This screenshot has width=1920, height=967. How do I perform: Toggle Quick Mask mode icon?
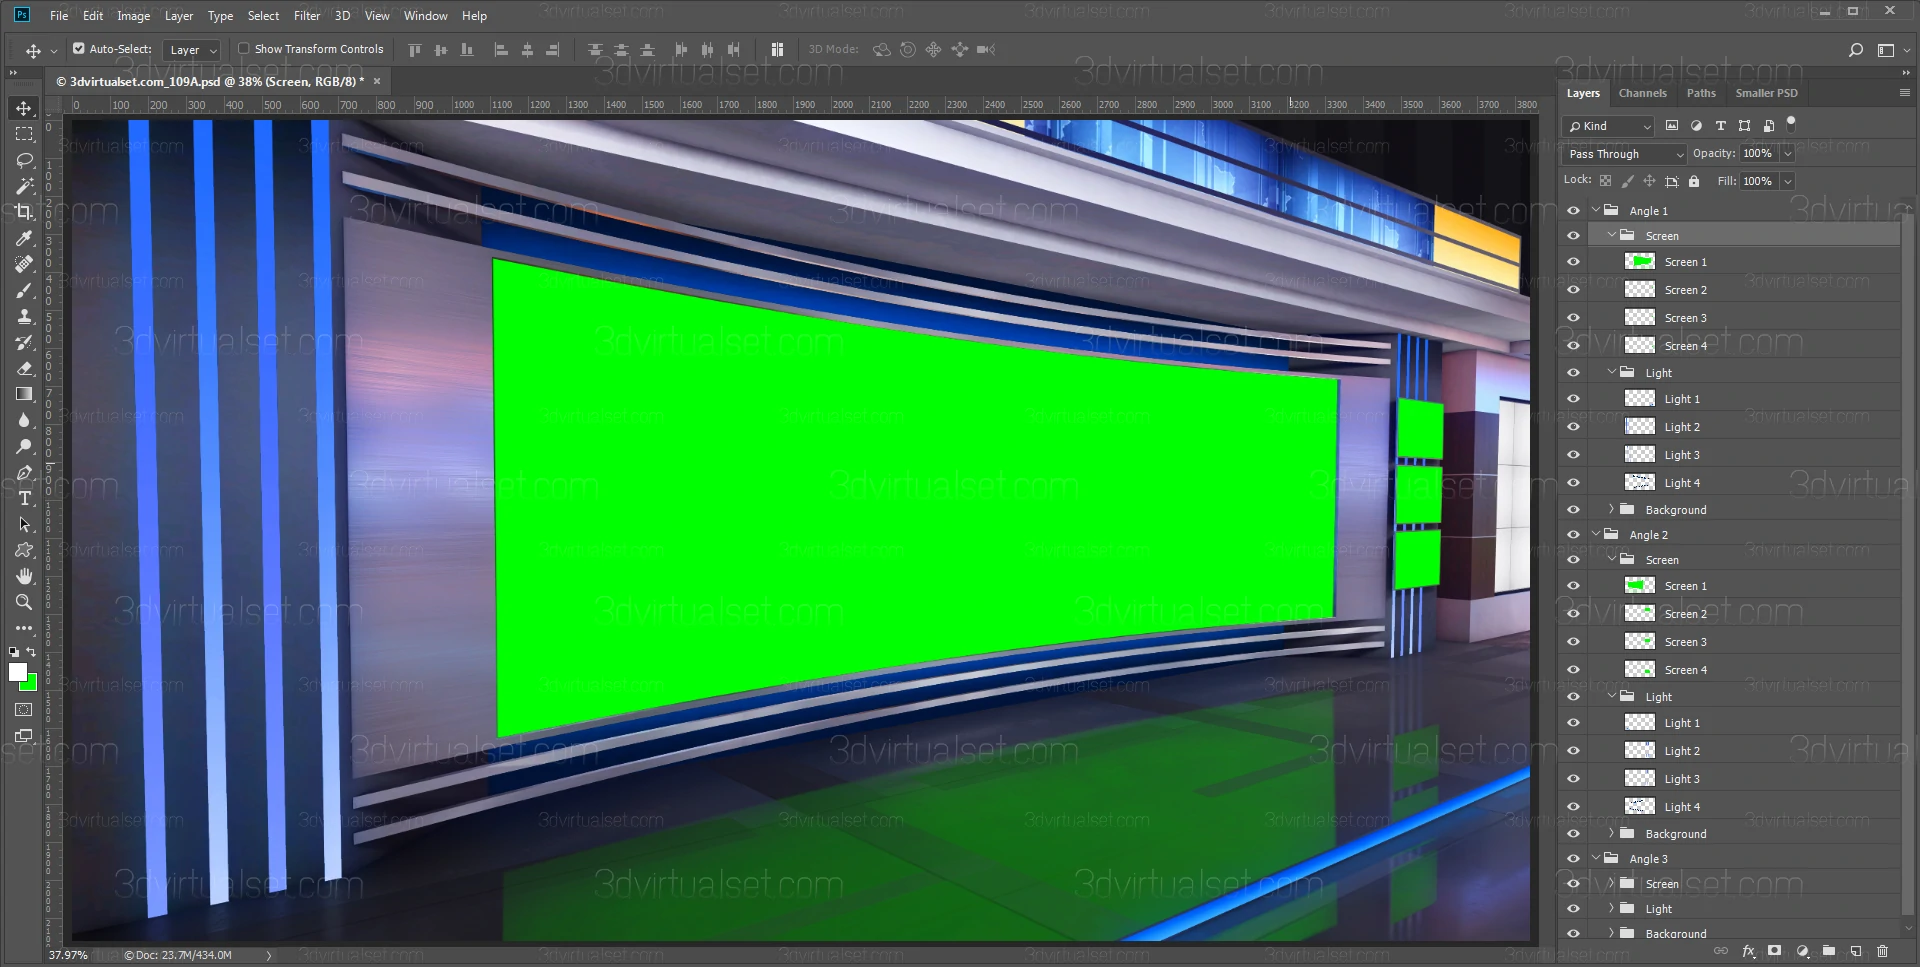24,709
